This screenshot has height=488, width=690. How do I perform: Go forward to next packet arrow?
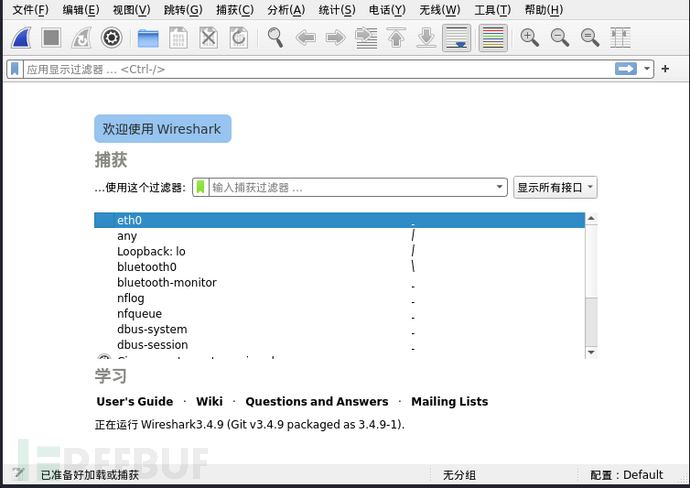[336, 38]
